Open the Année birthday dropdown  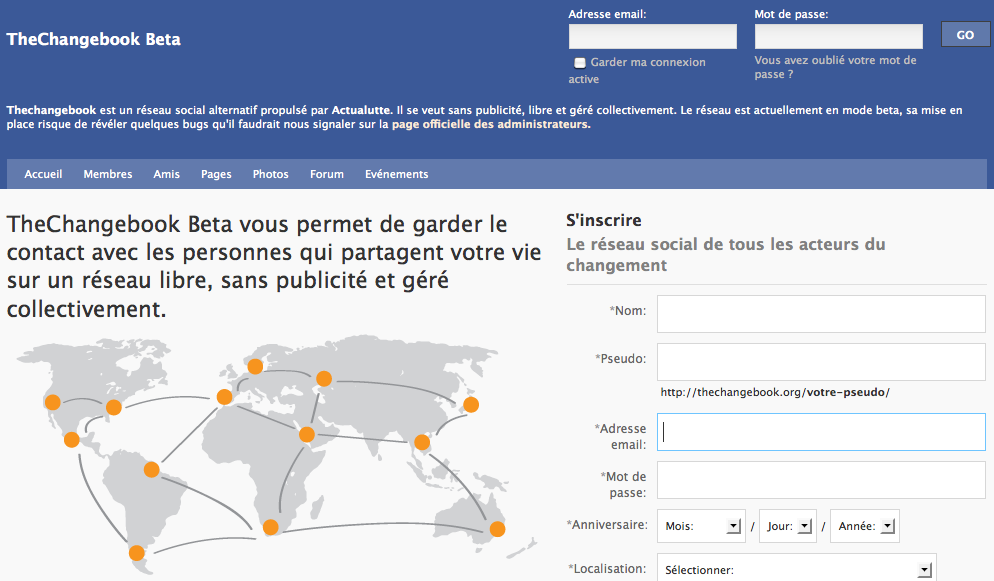point(864,526)
